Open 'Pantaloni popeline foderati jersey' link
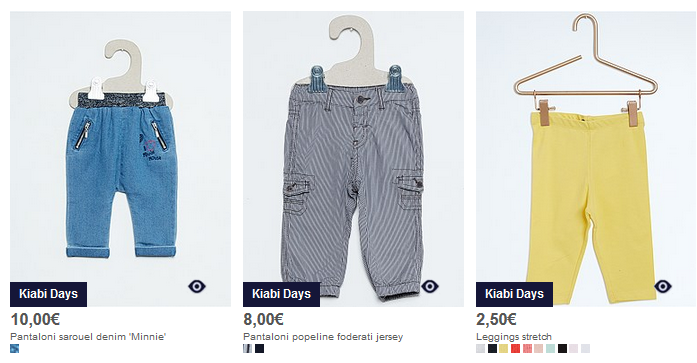The height and width of the screenshot is (363, 697). tap(323, 337)
